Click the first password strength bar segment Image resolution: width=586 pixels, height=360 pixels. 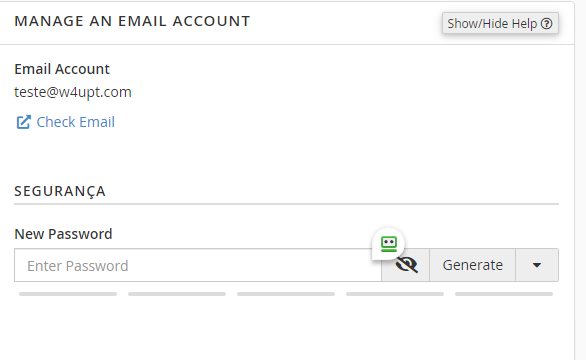pyautogui.click(x=68, y=294)
